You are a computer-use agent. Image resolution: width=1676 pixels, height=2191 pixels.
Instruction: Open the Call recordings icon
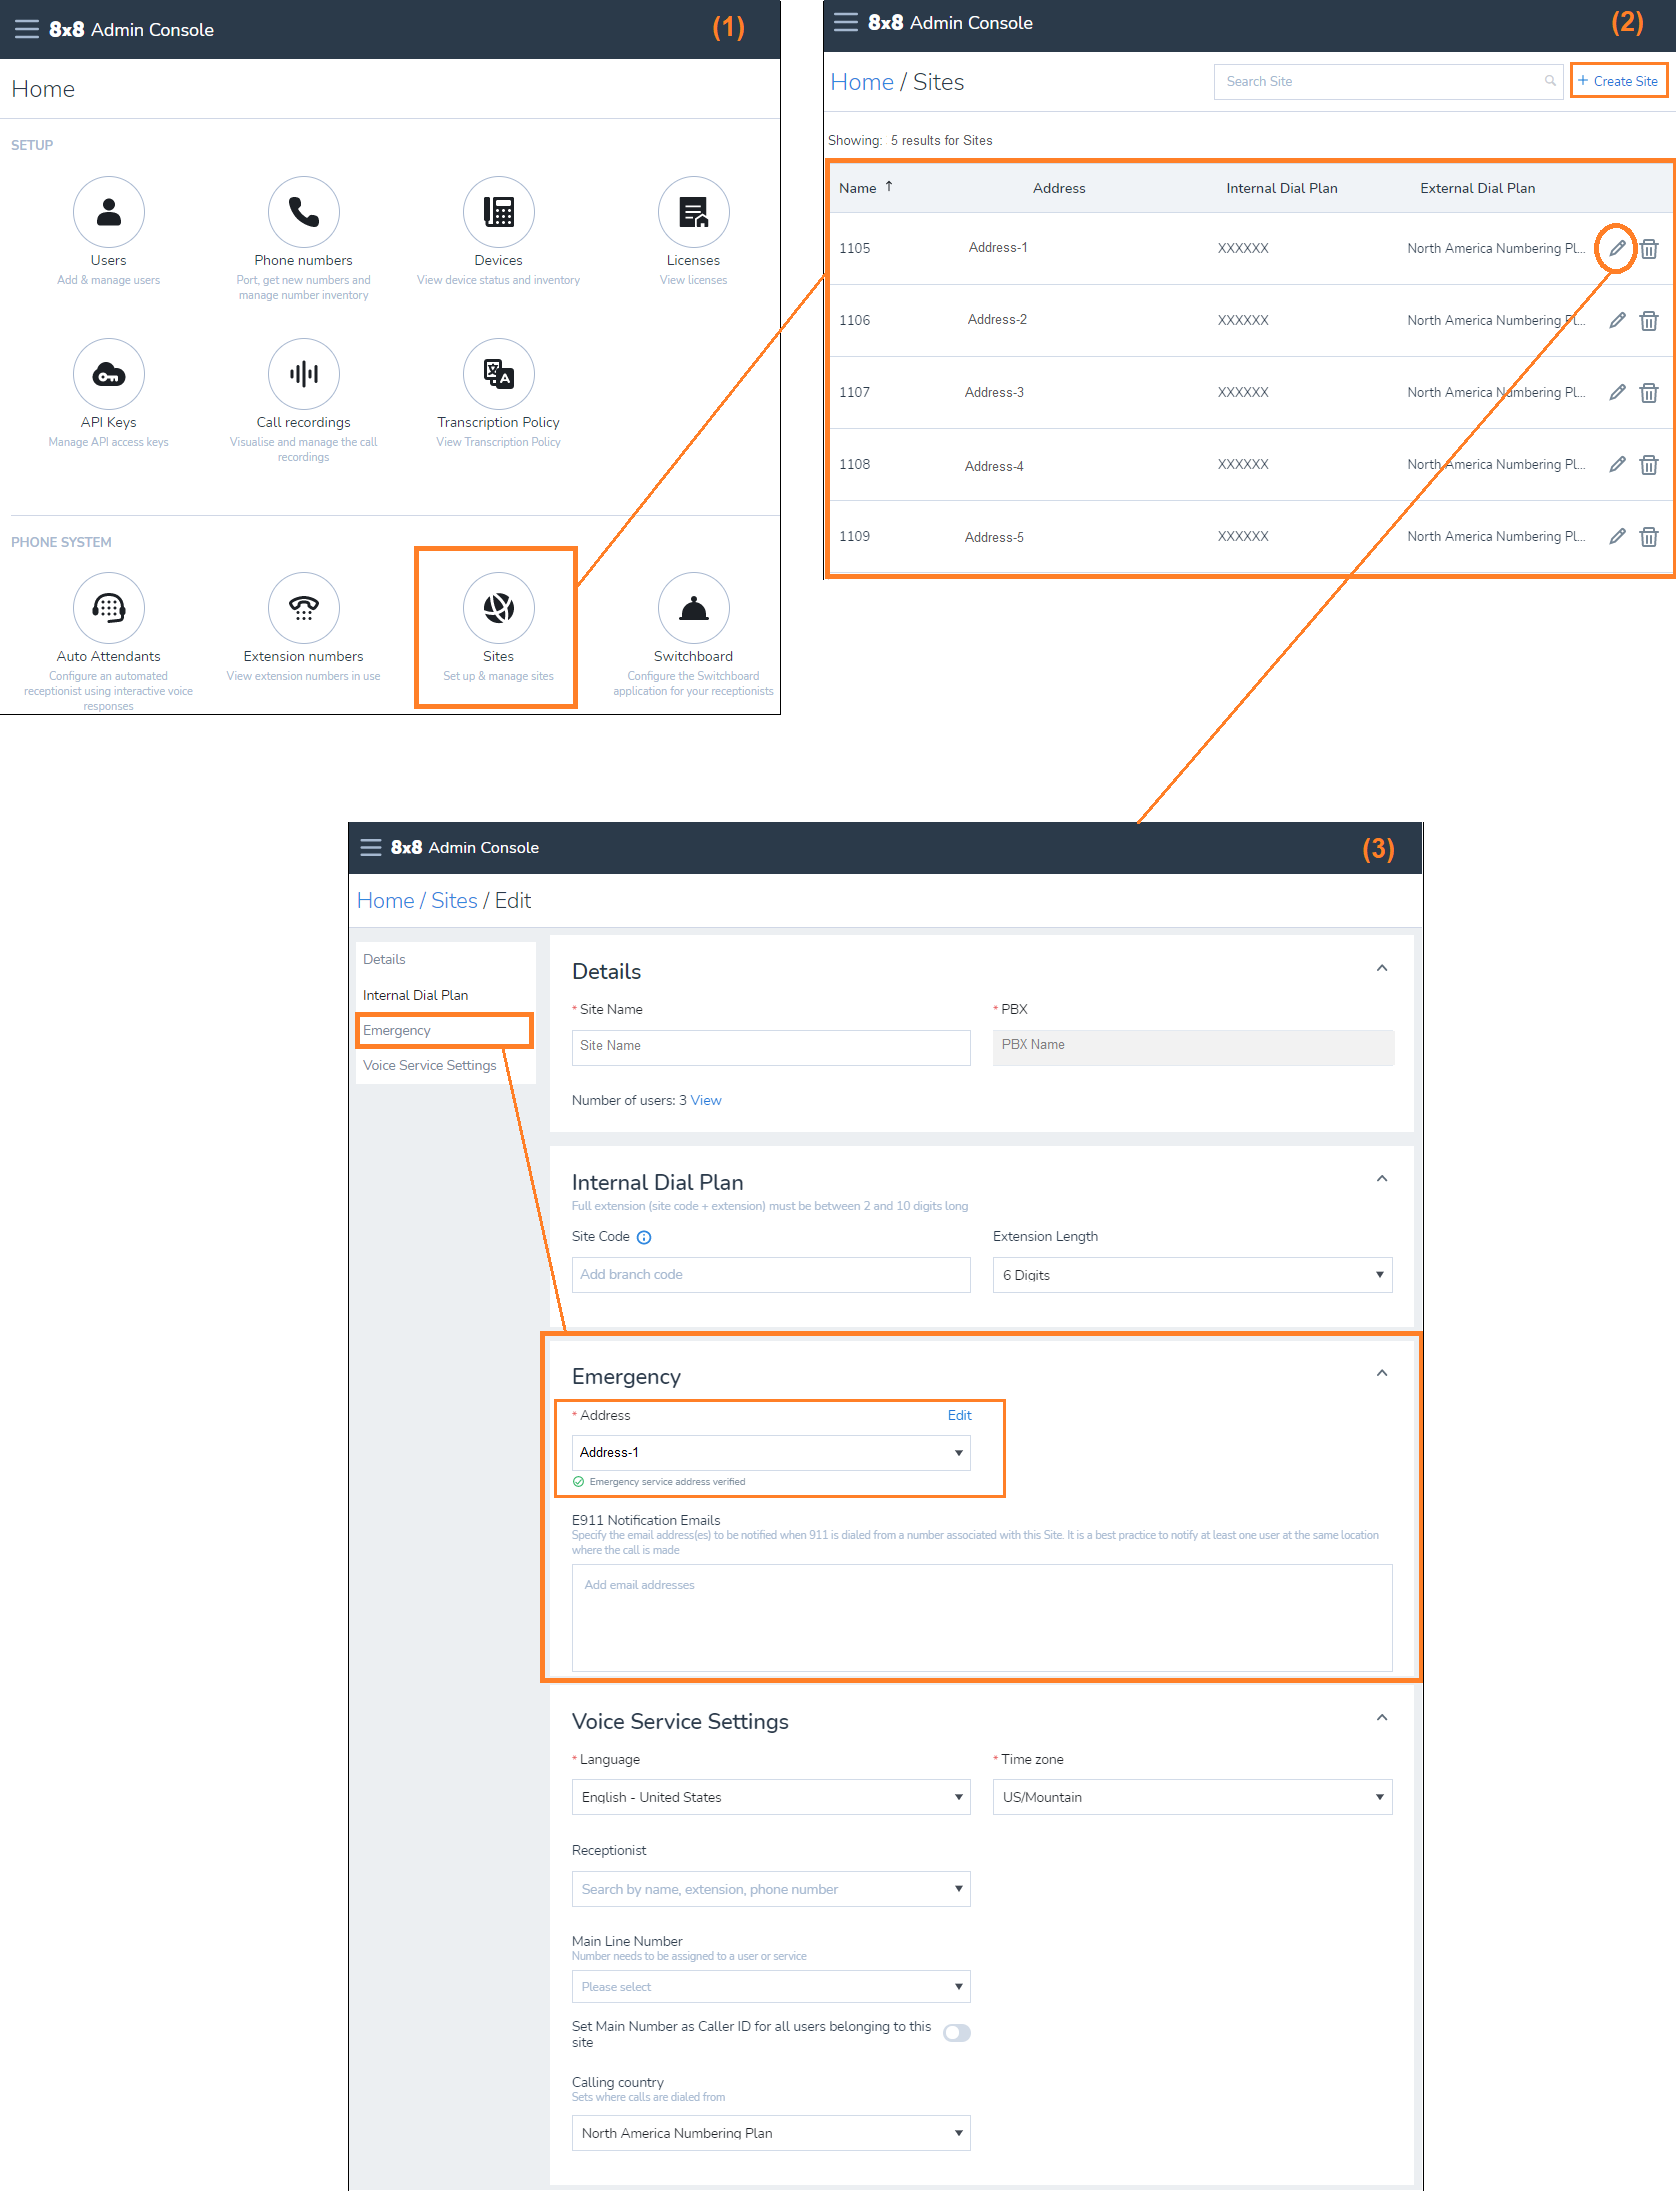303,374
